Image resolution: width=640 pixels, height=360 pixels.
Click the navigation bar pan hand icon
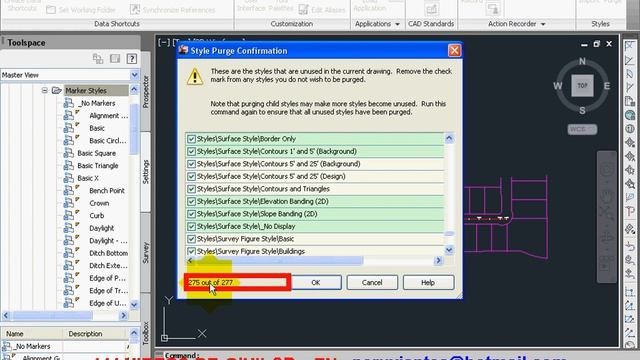607,196
